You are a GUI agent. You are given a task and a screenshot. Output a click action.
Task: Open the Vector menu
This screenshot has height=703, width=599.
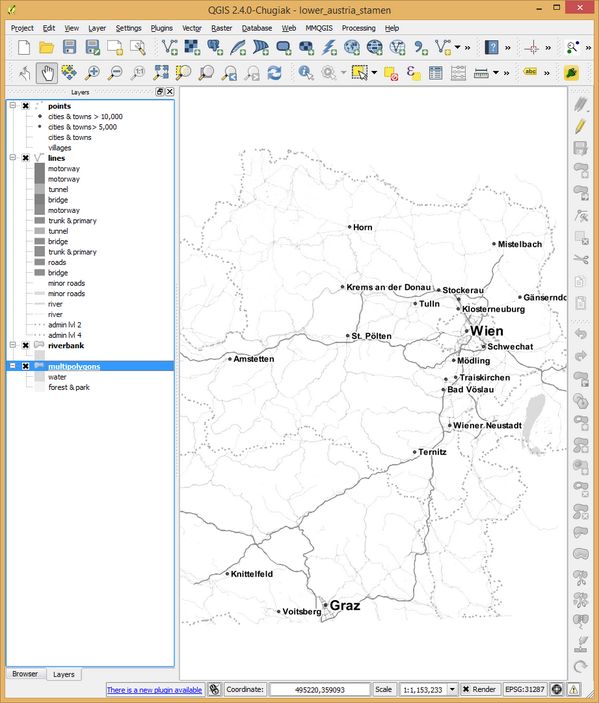pos(191,28)
